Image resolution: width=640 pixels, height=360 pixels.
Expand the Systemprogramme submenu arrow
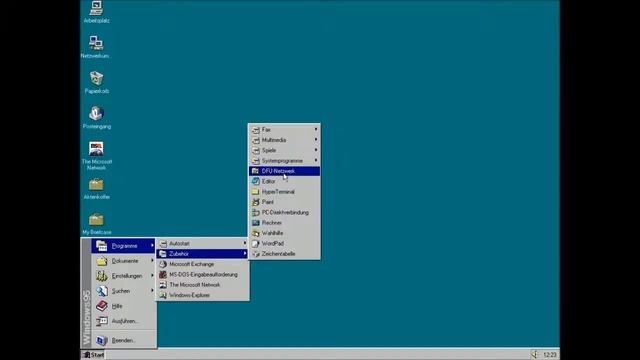[316, 160]
